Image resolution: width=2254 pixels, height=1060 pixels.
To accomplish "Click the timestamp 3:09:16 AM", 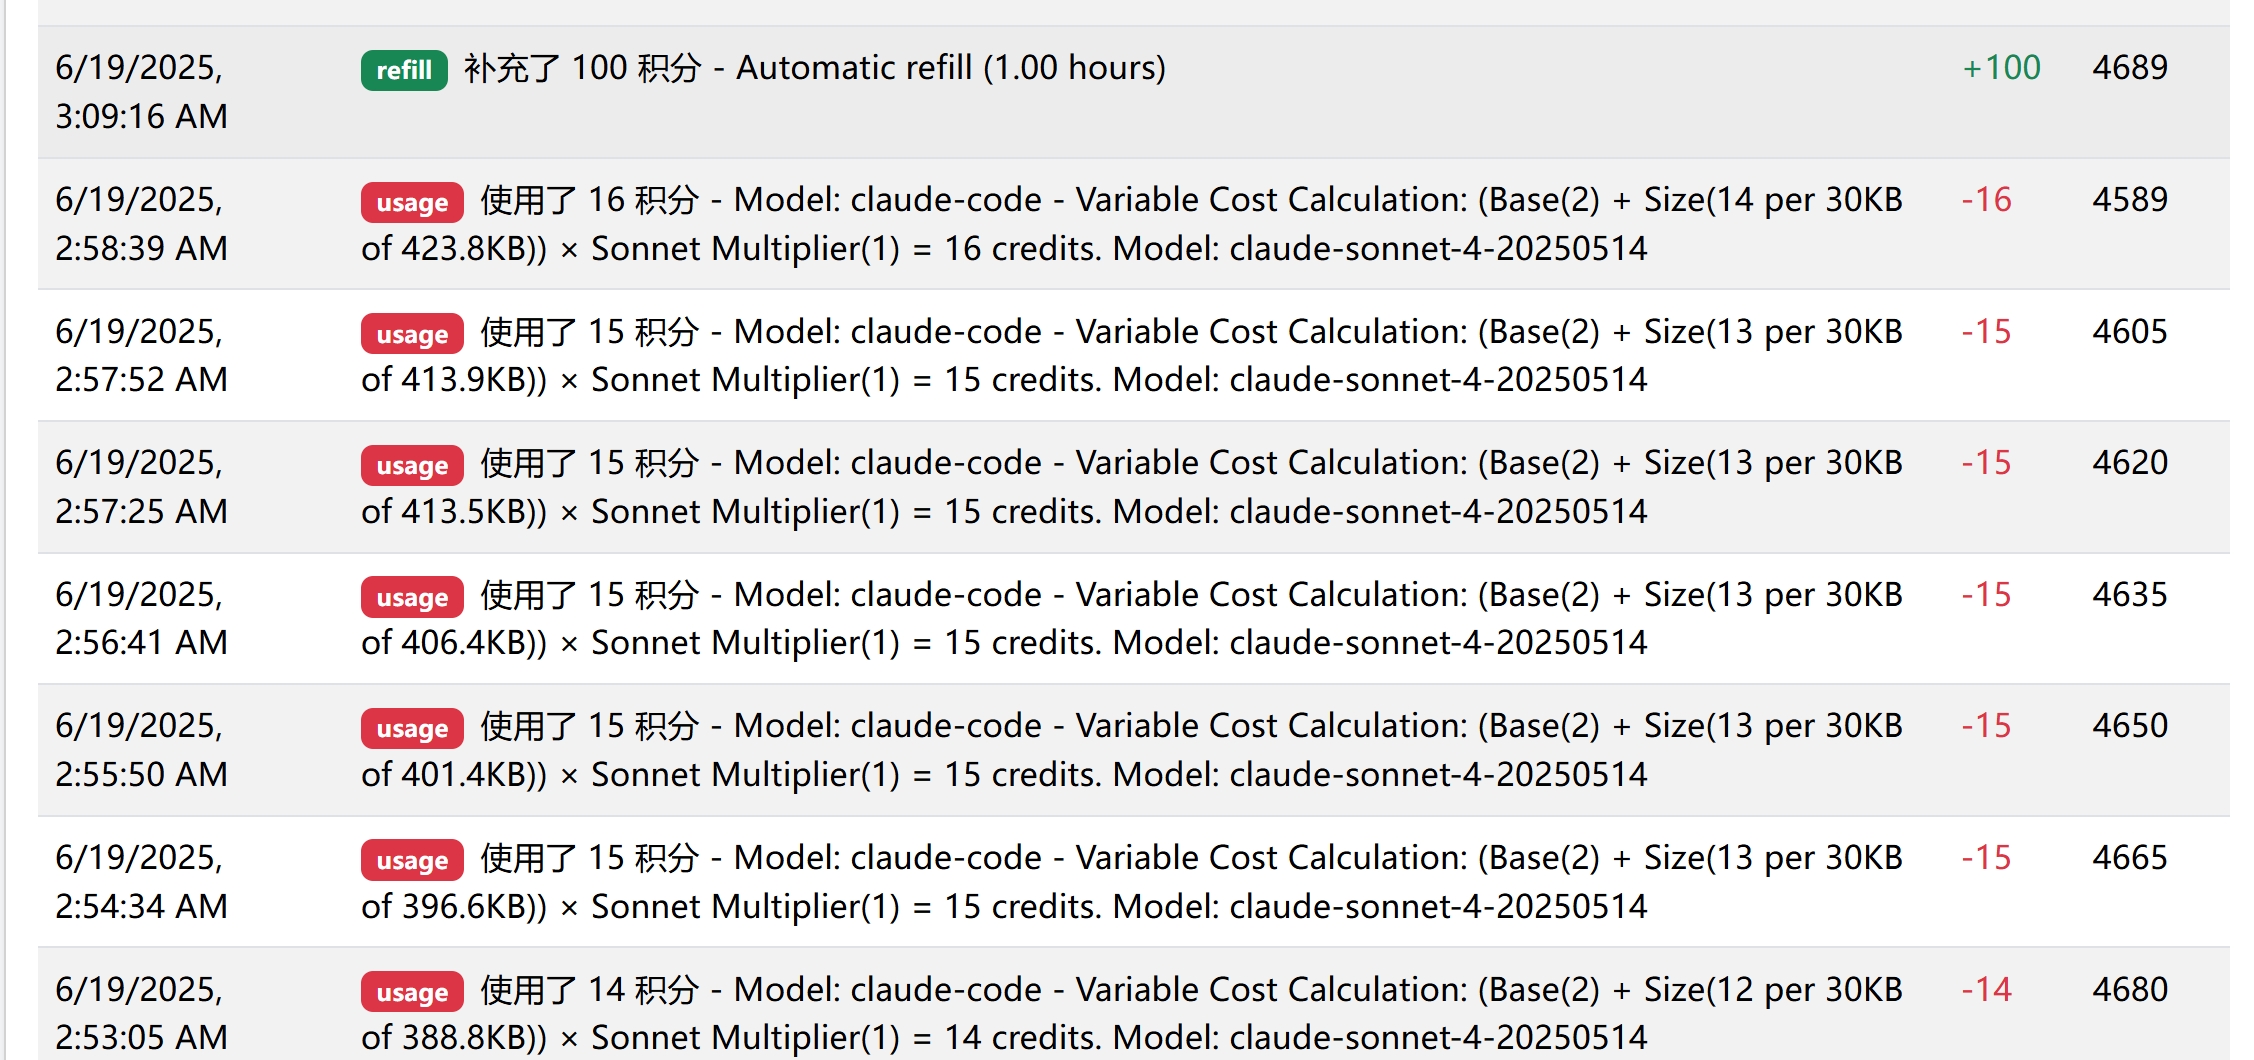I will tap(141, 116).
